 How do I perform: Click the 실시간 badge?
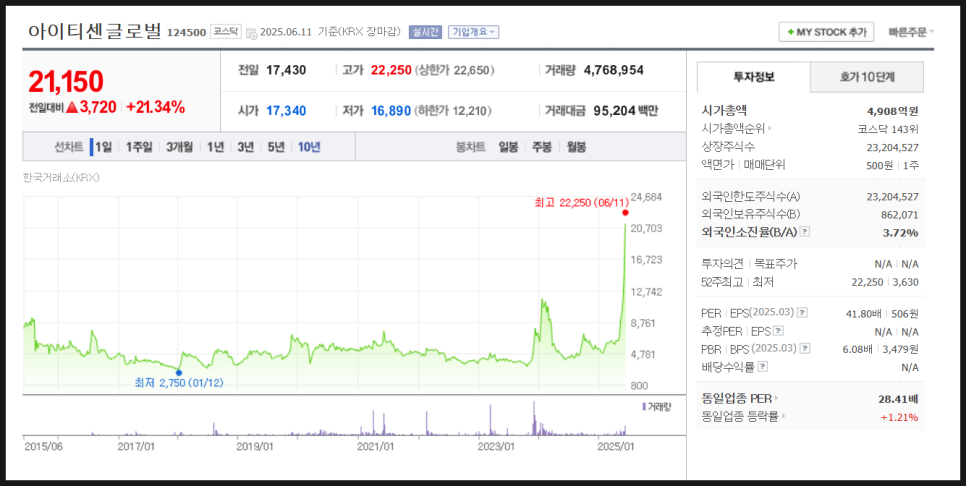[x=425, y=32]
